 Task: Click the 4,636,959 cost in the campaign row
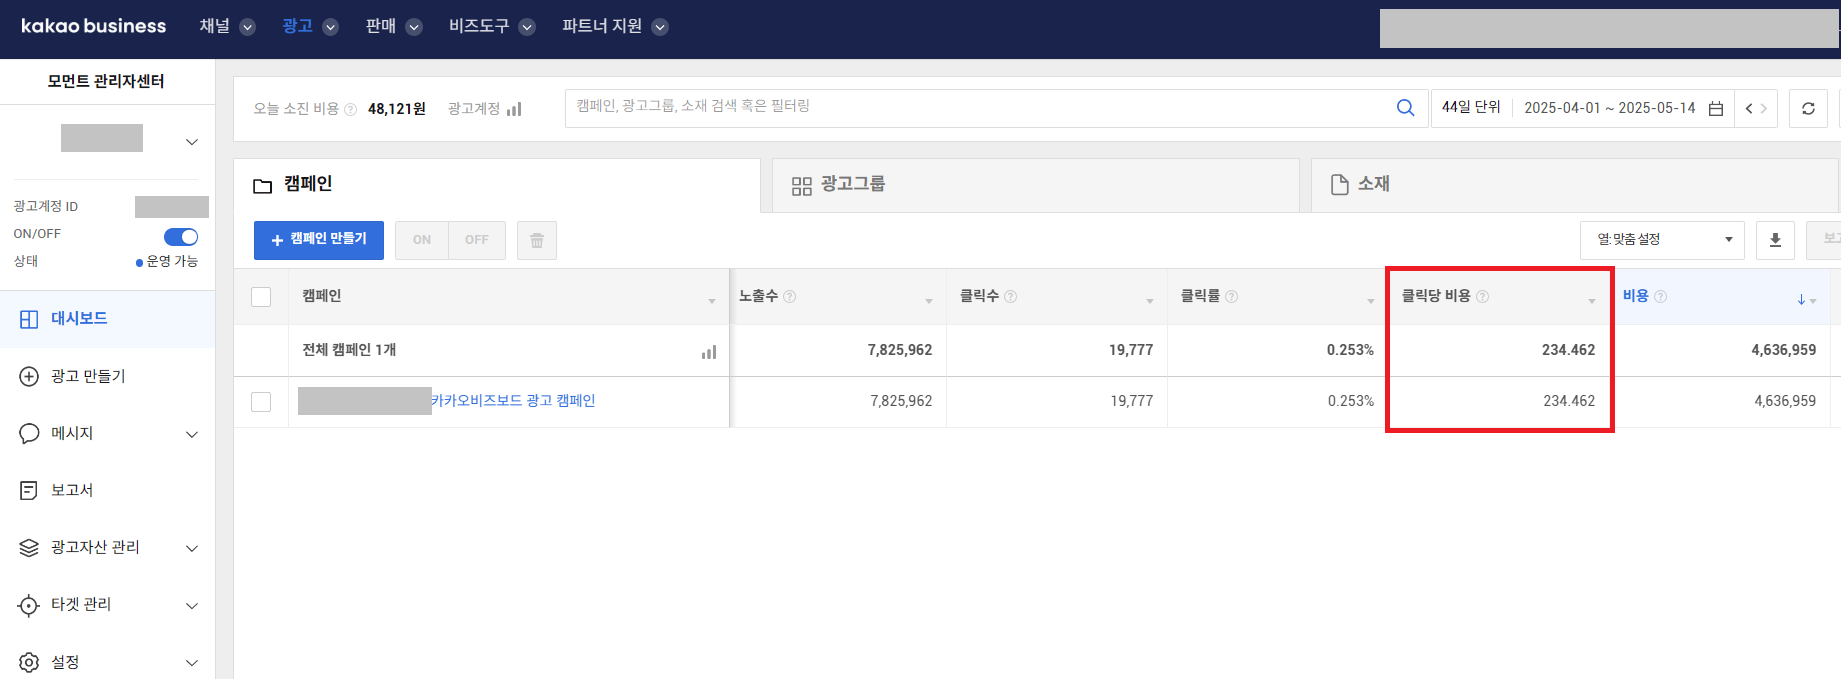coord(1785,401)
